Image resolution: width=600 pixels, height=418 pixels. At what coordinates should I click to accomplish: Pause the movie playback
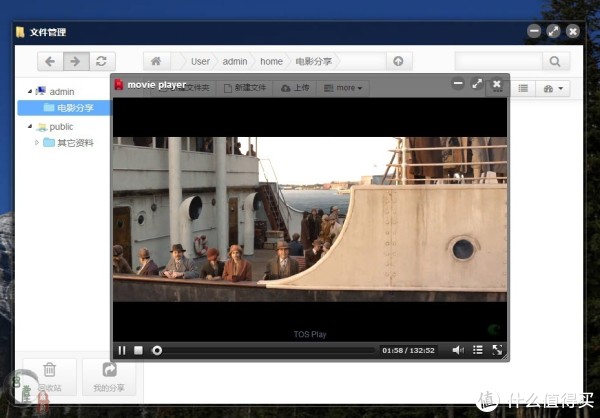[x=122, y=350]
